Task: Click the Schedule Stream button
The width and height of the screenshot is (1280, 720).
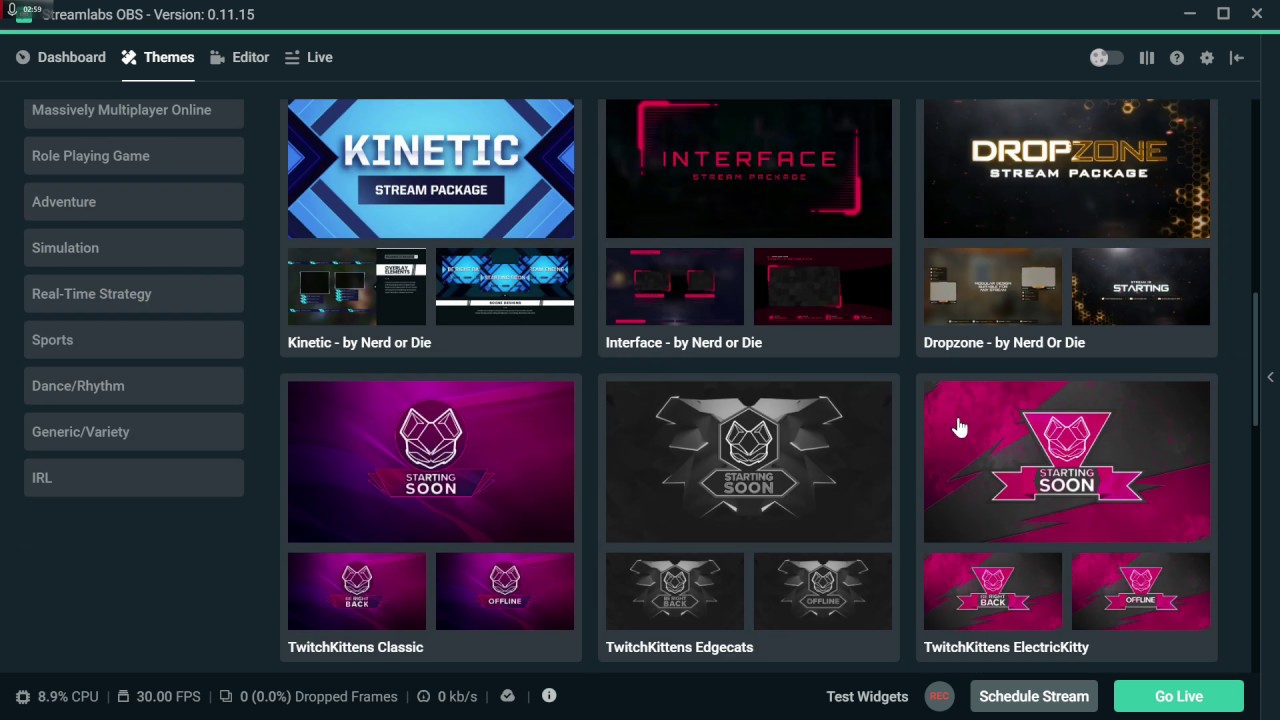Action: [x=1034, y=696]
